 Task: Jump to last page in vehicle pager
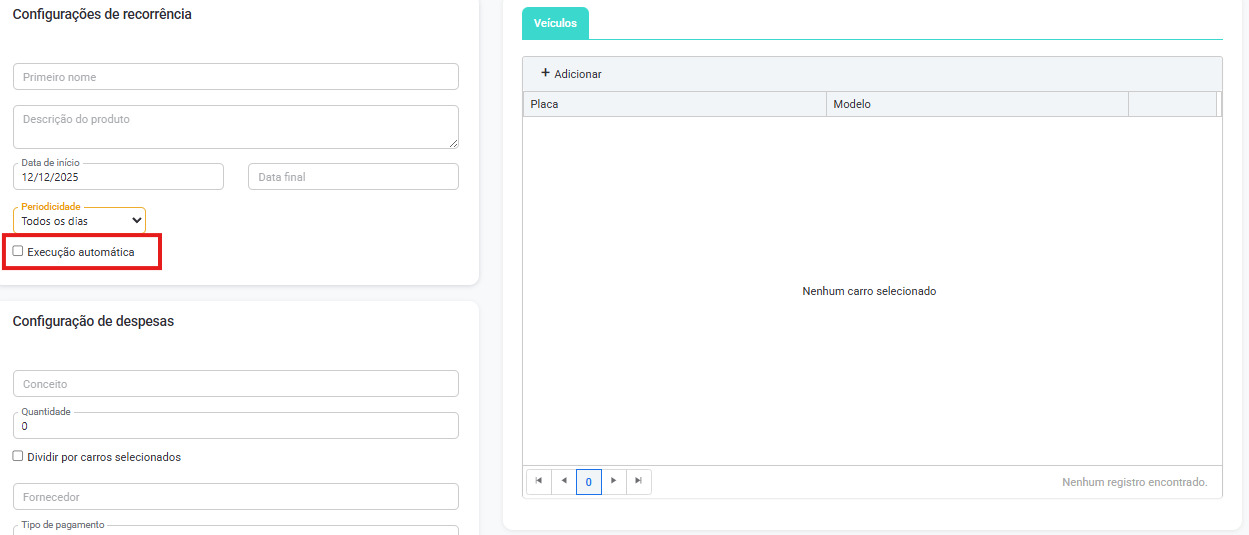pyautogui.click(x=639, y=481)
